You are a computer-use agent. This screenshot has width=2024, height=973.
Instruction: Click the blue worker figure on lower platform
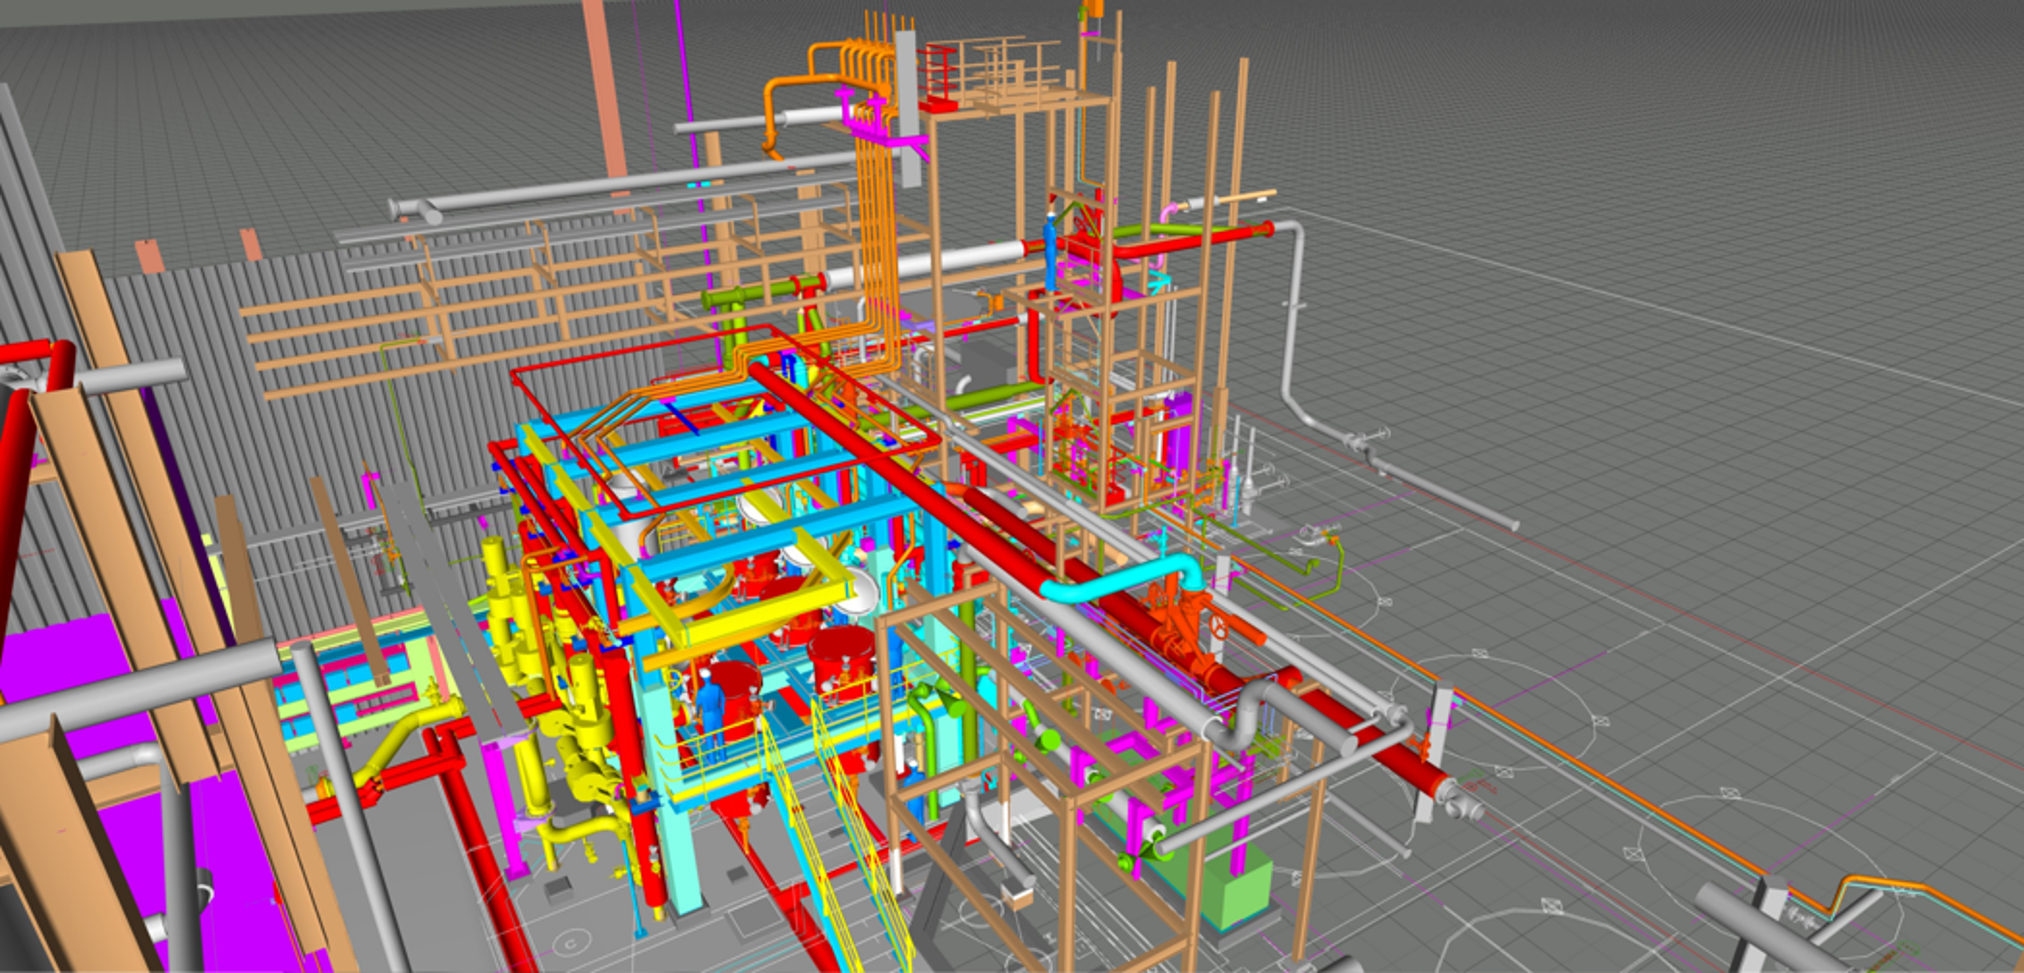click(x=710, y=705)
